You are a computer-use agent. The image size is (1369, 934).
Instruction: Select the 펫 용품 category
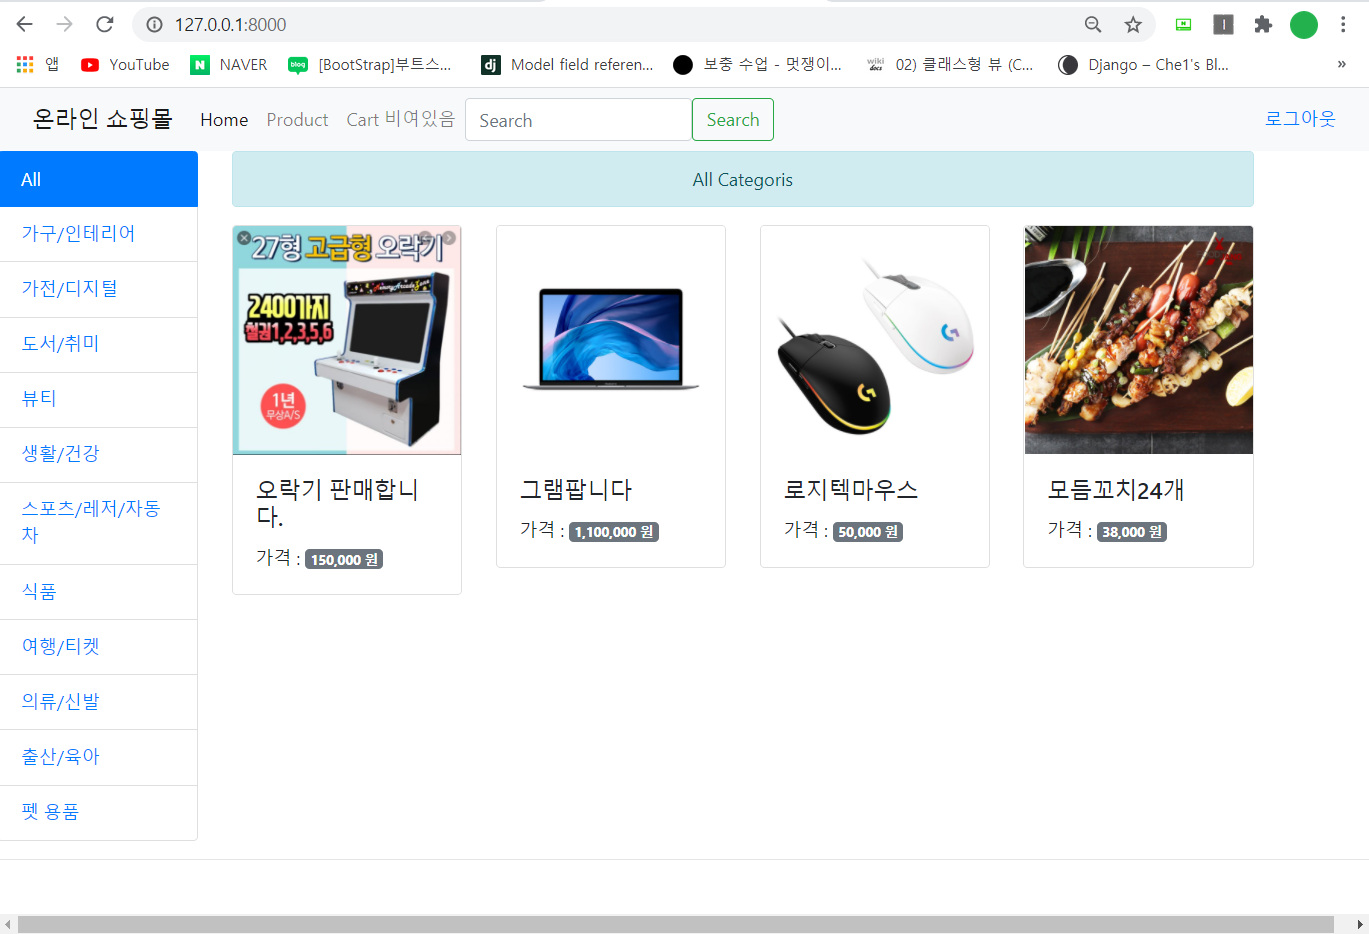(x=99, y=812)
